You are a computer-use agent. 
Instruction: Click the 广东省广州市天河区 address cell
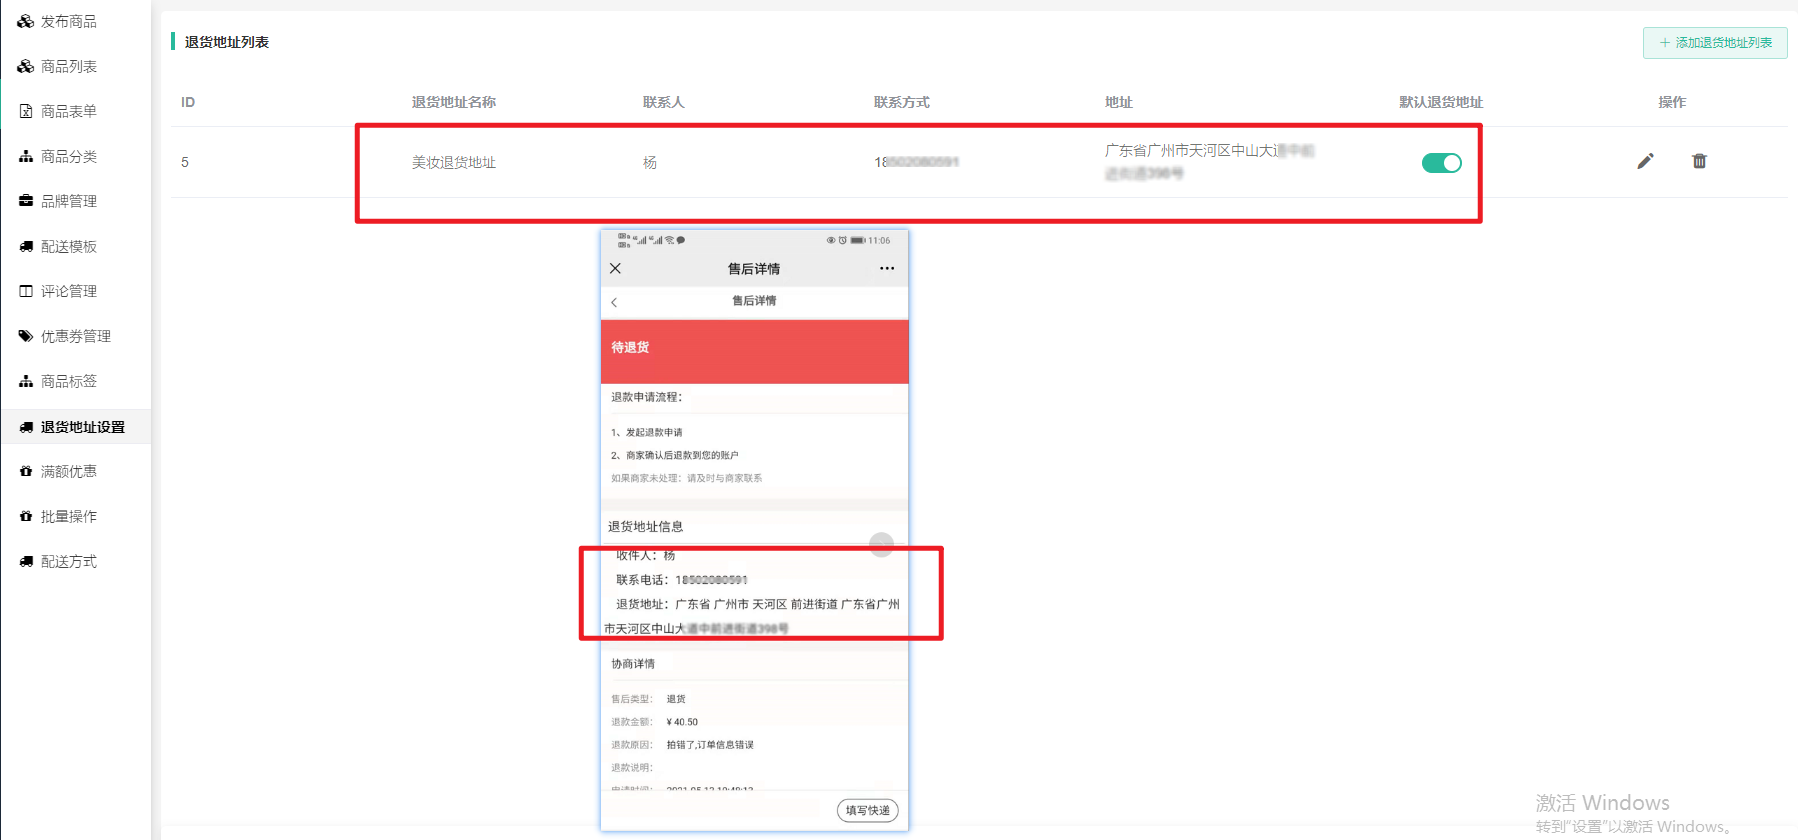[x=1210, y=162]
